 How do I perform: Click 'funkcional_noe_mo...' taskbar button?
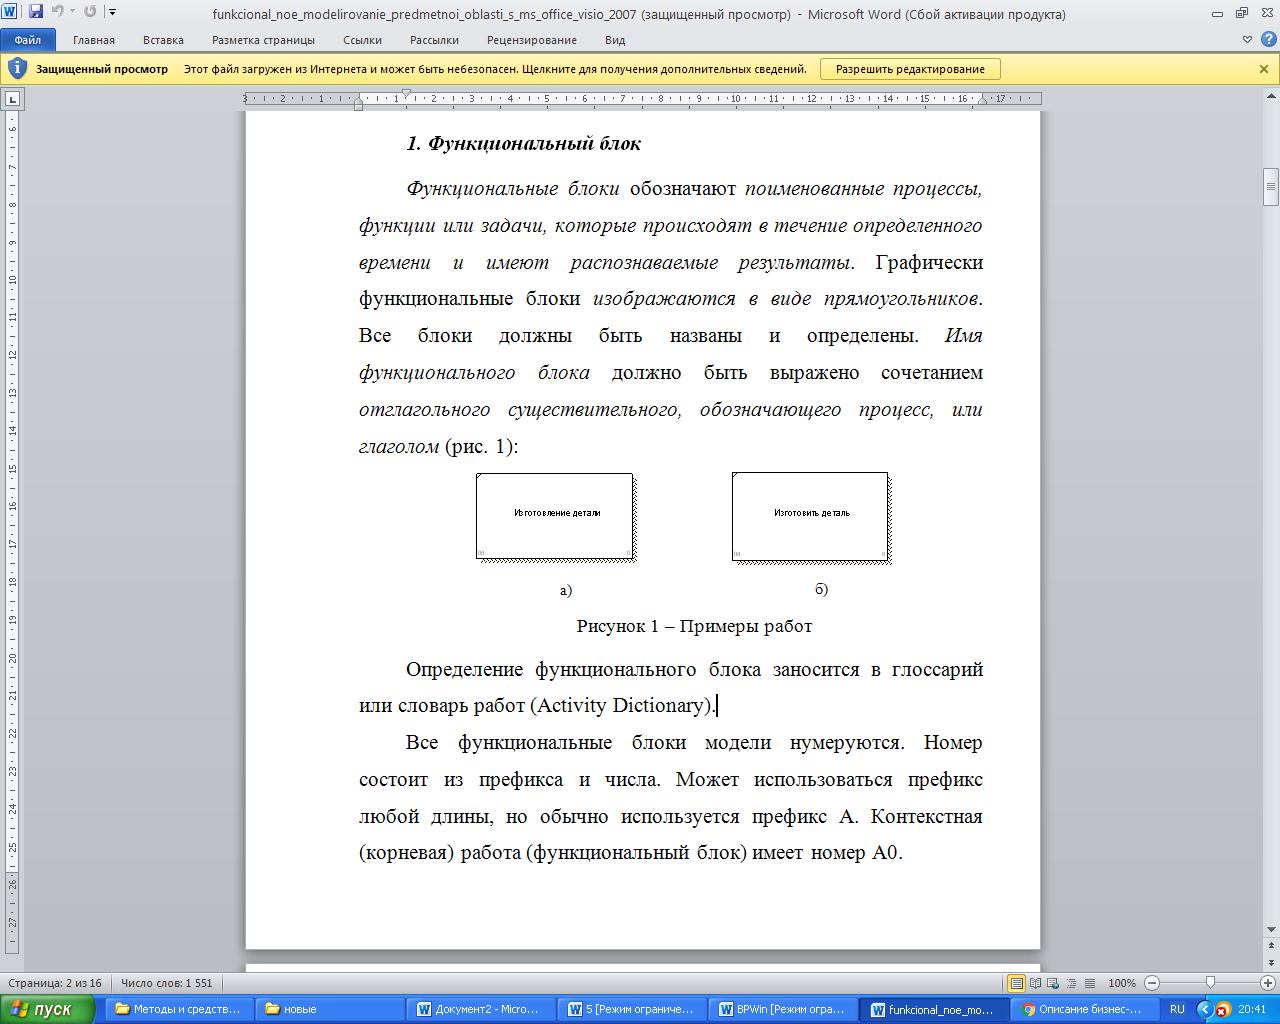tap(934, 1009)
